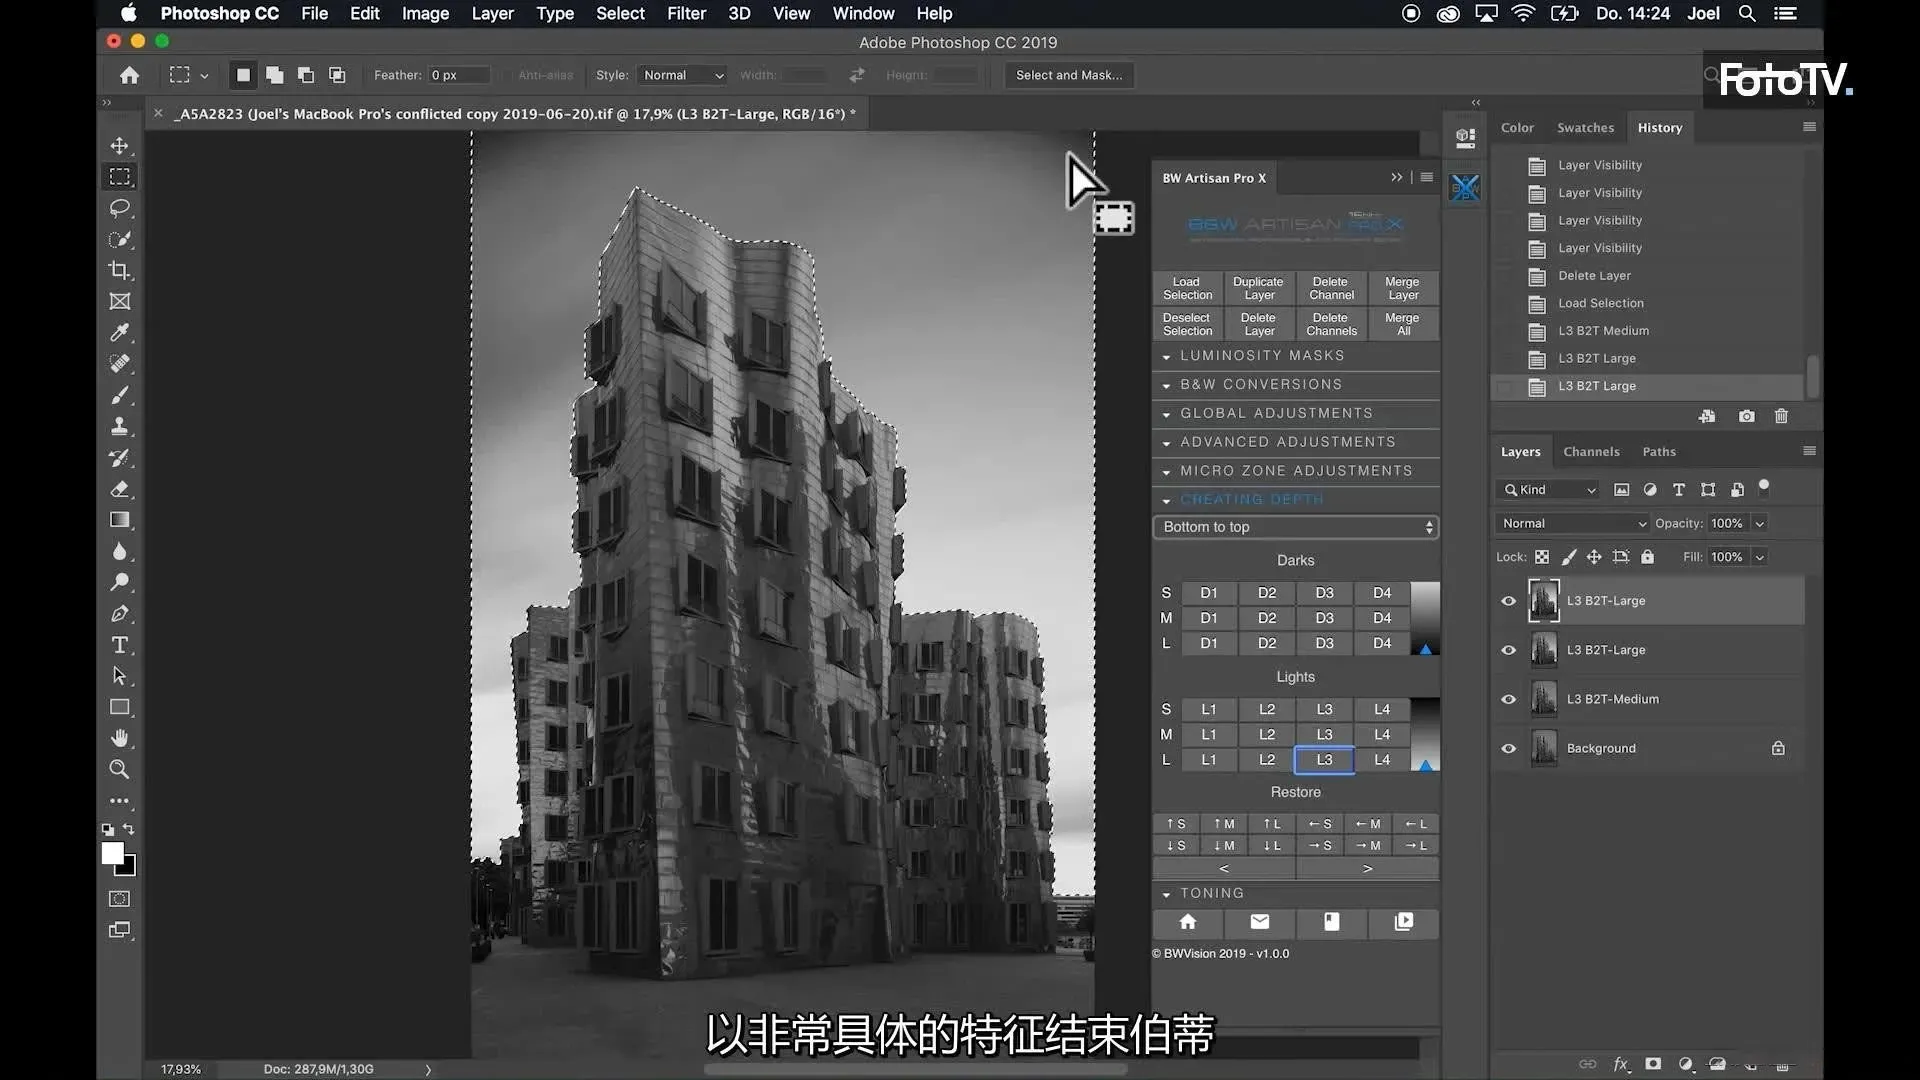
Task: Select the Eyedropper tool
Action: click(120, 333)
